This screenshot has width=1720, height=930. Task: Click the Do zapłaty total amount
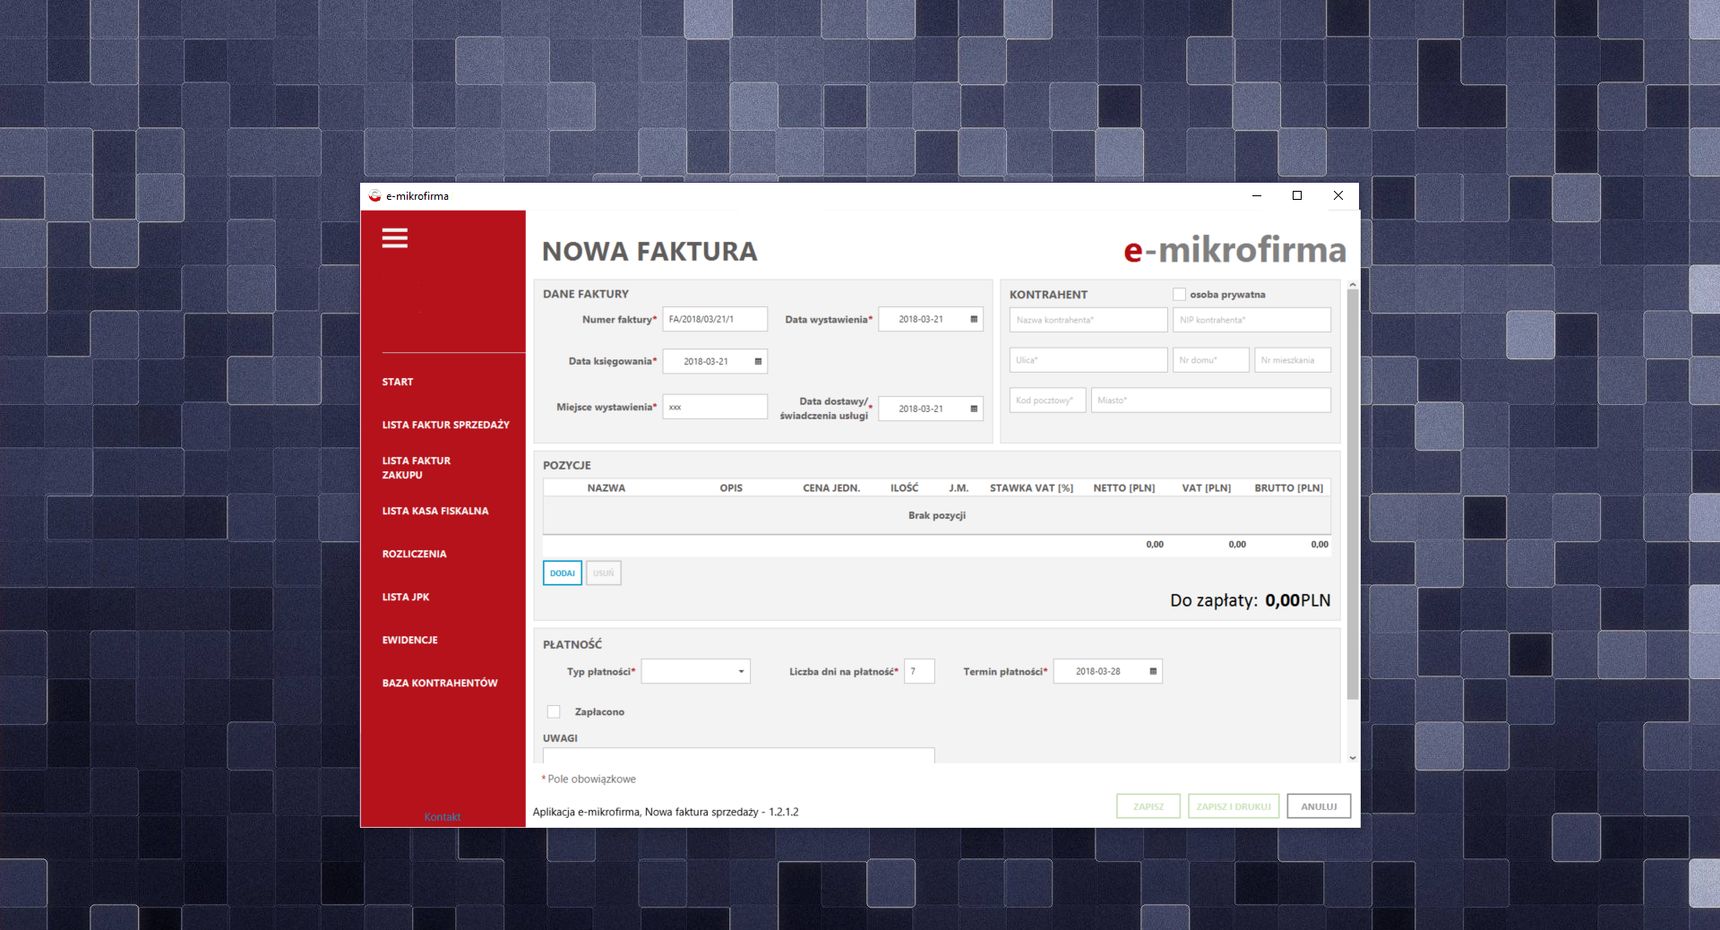[x=1298, y=600]
